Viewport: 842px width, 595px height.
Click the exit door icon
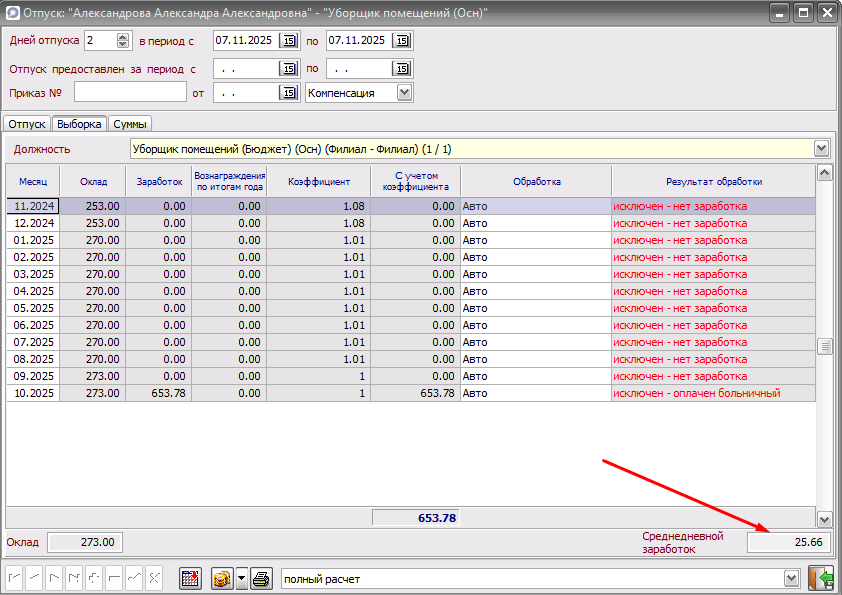(x=821, y=579)
